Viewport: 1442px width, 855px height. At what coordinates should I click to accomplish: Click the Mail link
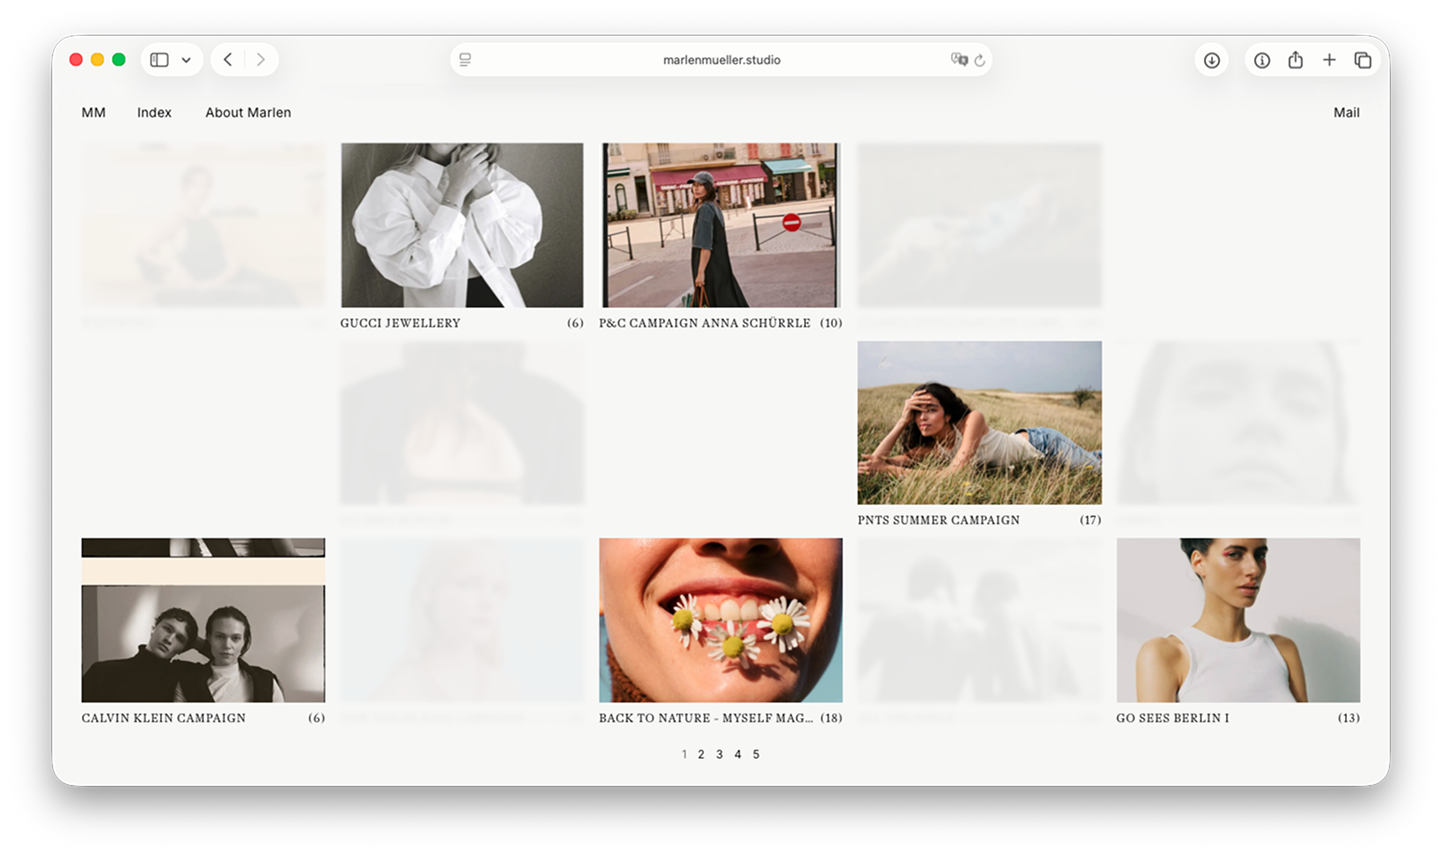click(x=1346, y=113)
